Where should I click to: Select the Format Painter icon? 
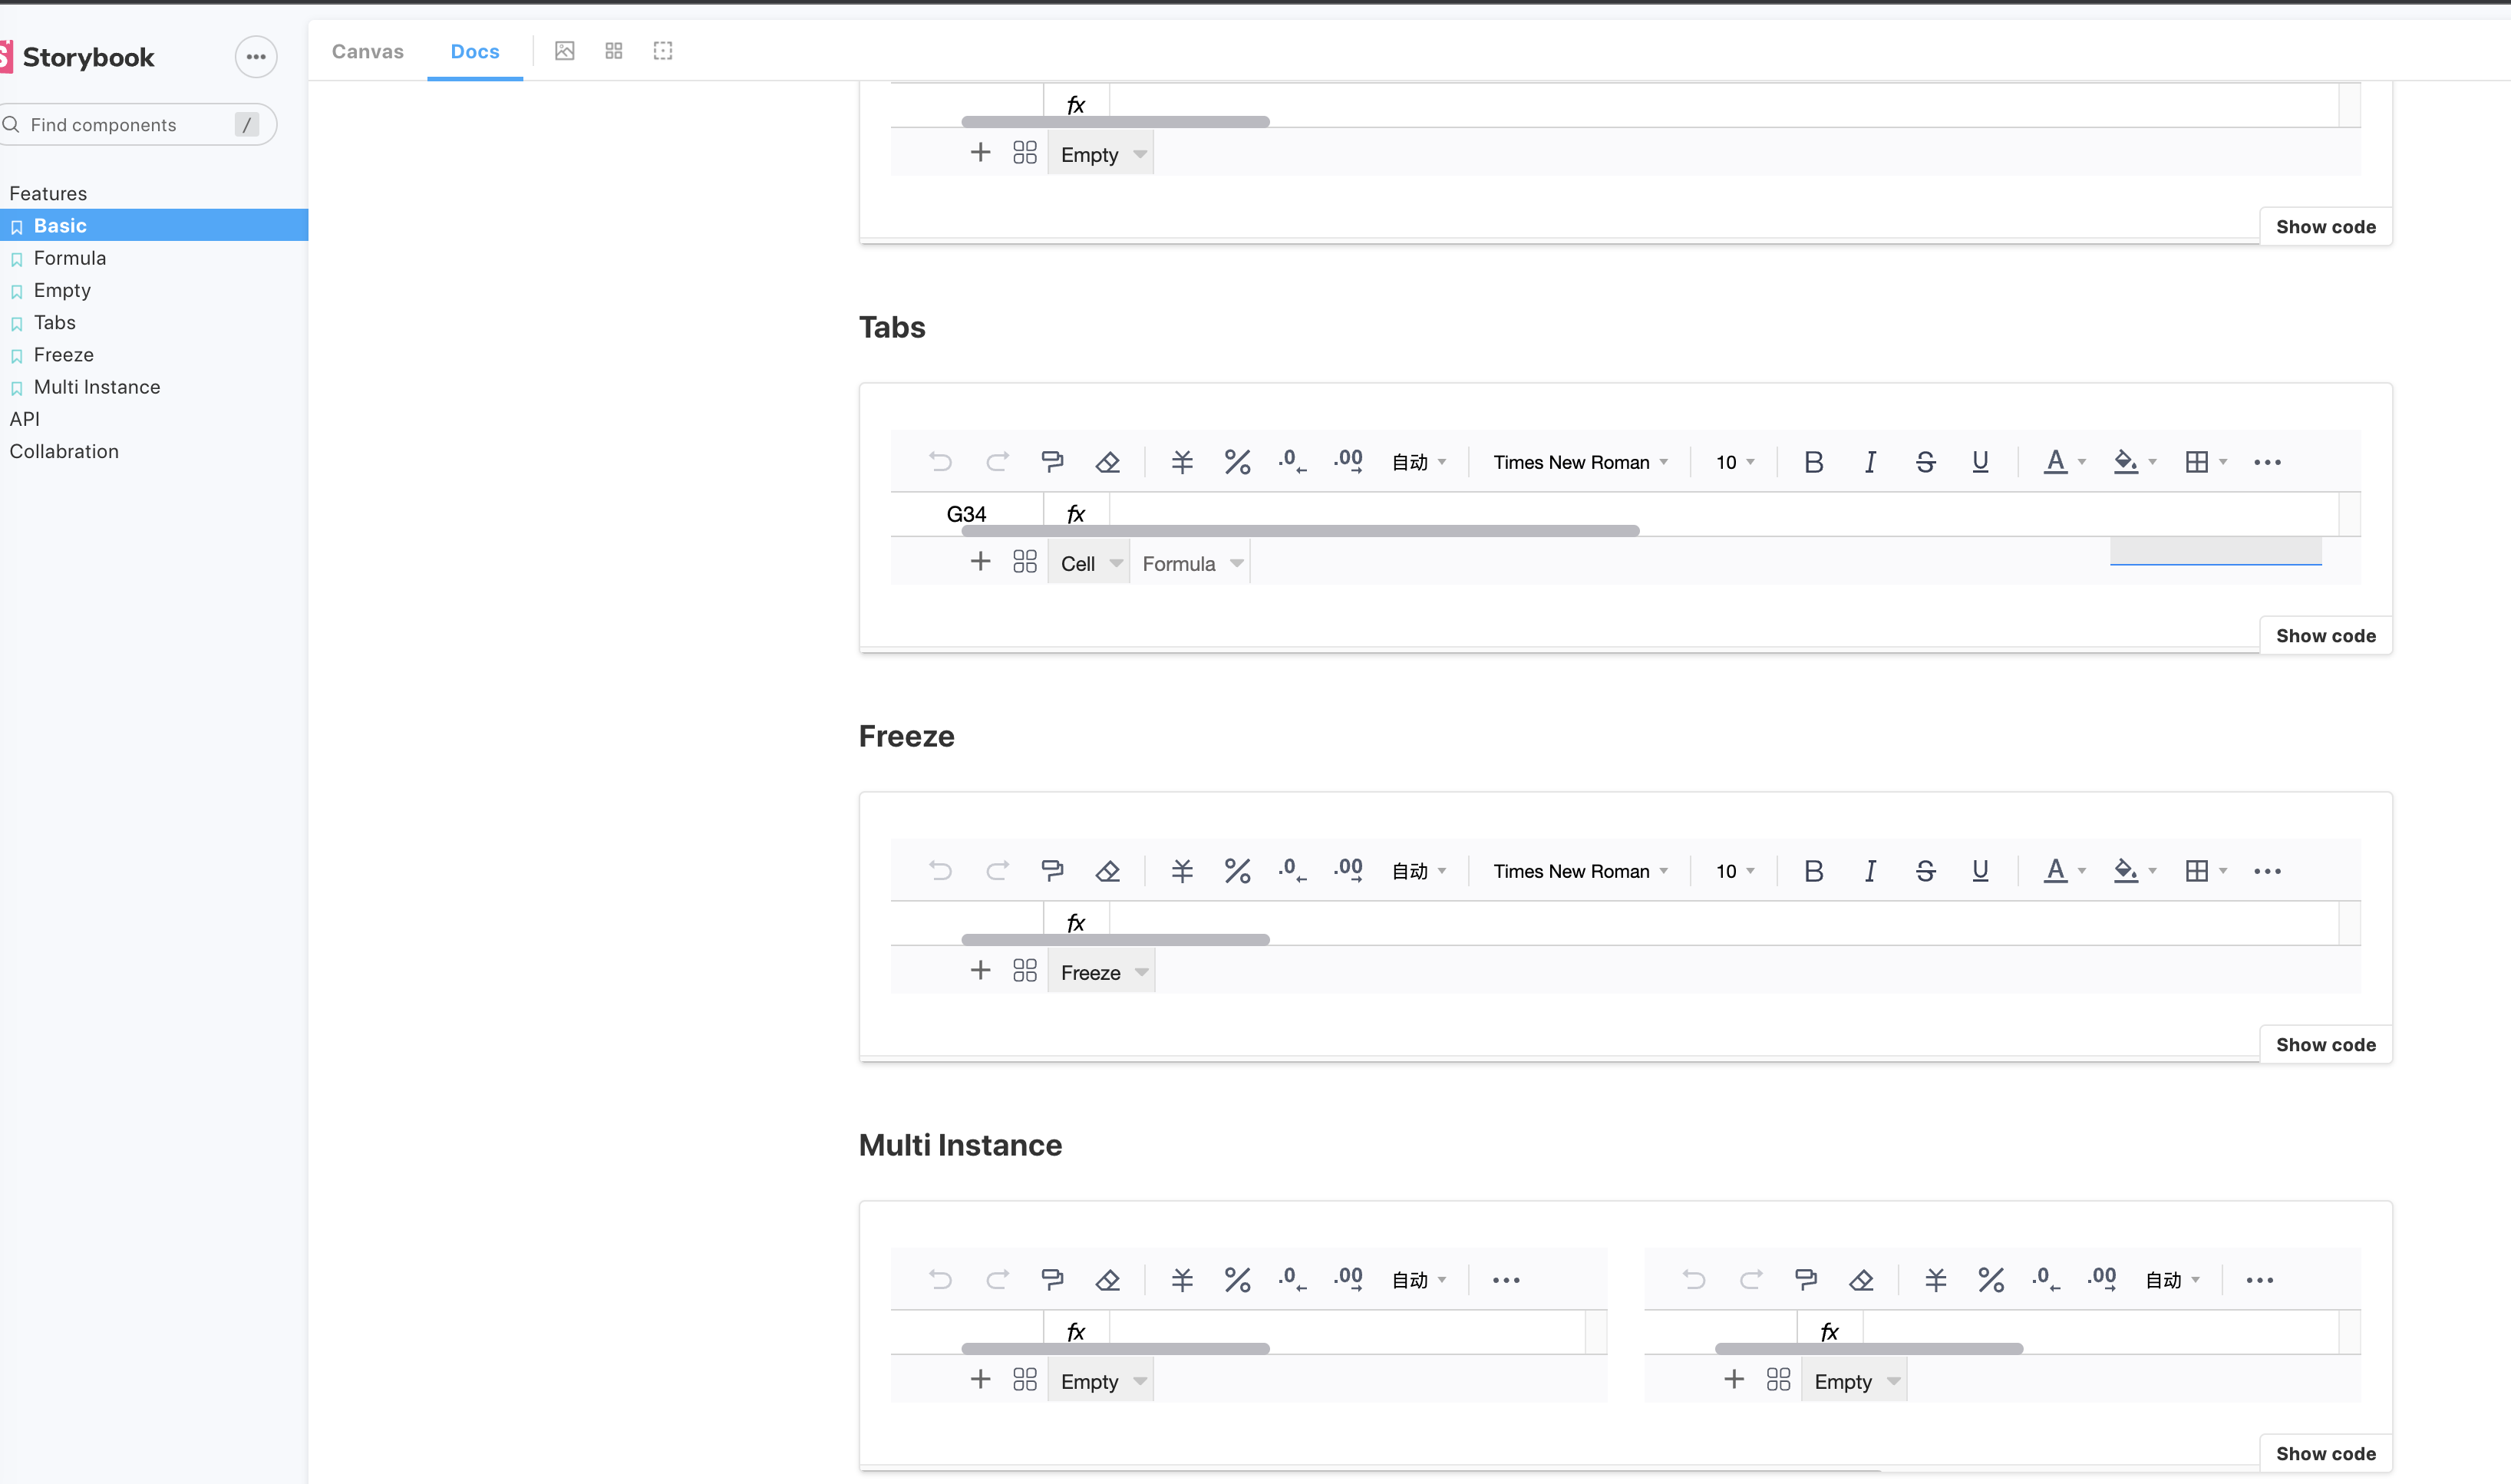1052,461
